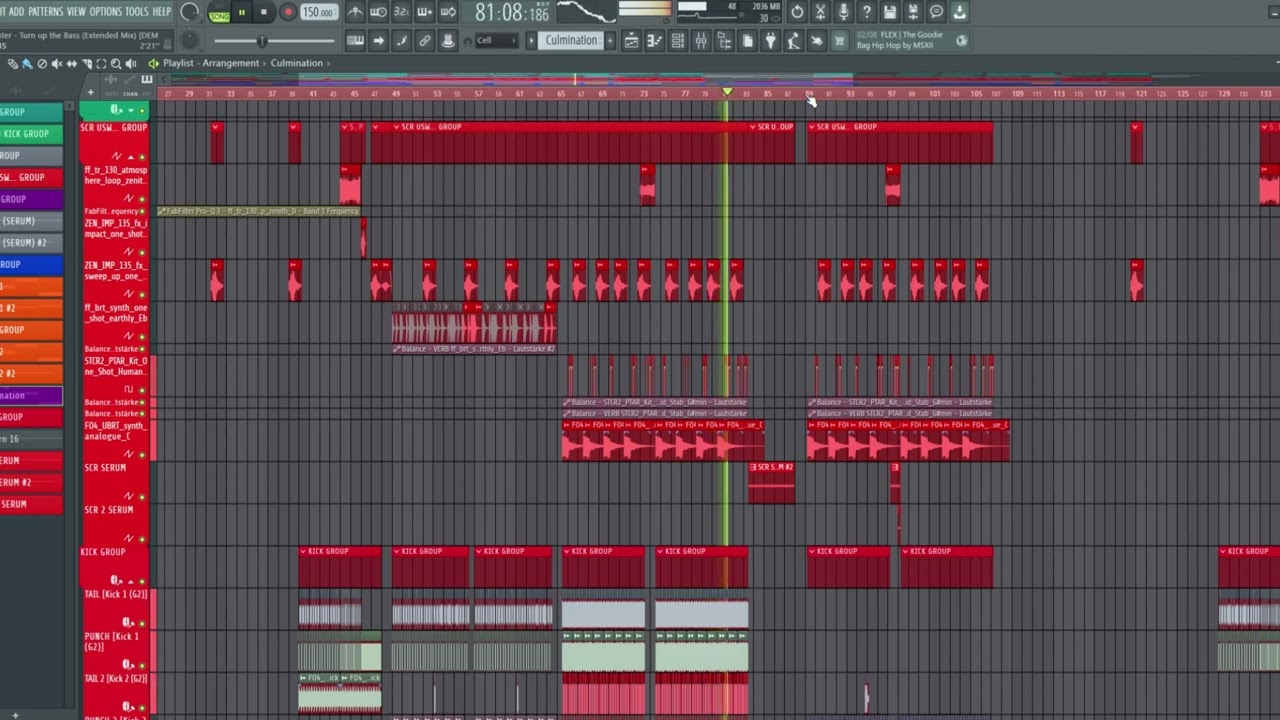Click the multilink to controllers icon
This screenshot has height=720, width=1280.
448,40
